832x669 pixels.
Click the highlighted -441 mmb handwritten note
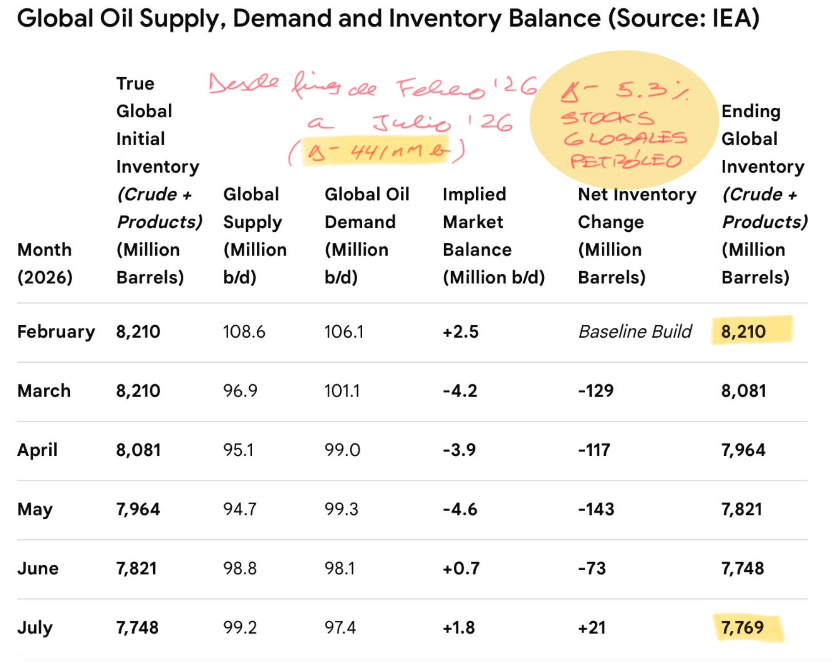[x=378, y=152]
